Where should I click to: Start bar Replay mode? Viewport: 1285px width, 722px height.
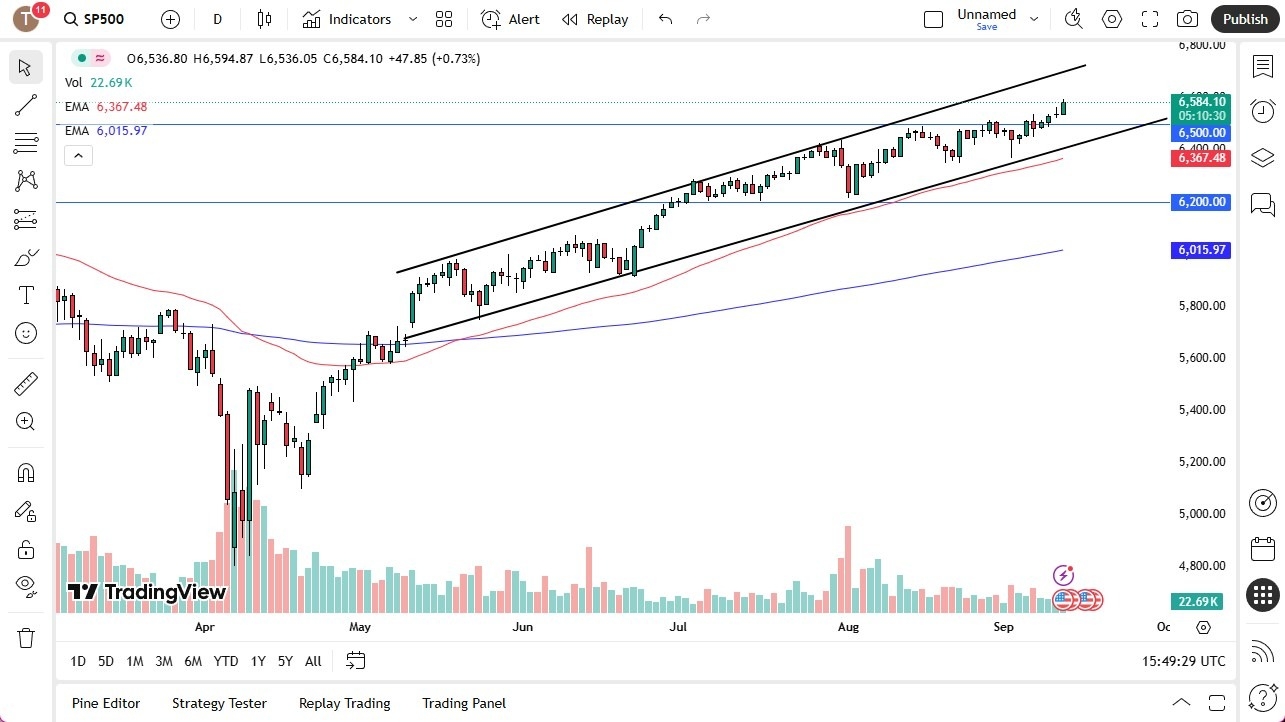(x=594, y=18)
